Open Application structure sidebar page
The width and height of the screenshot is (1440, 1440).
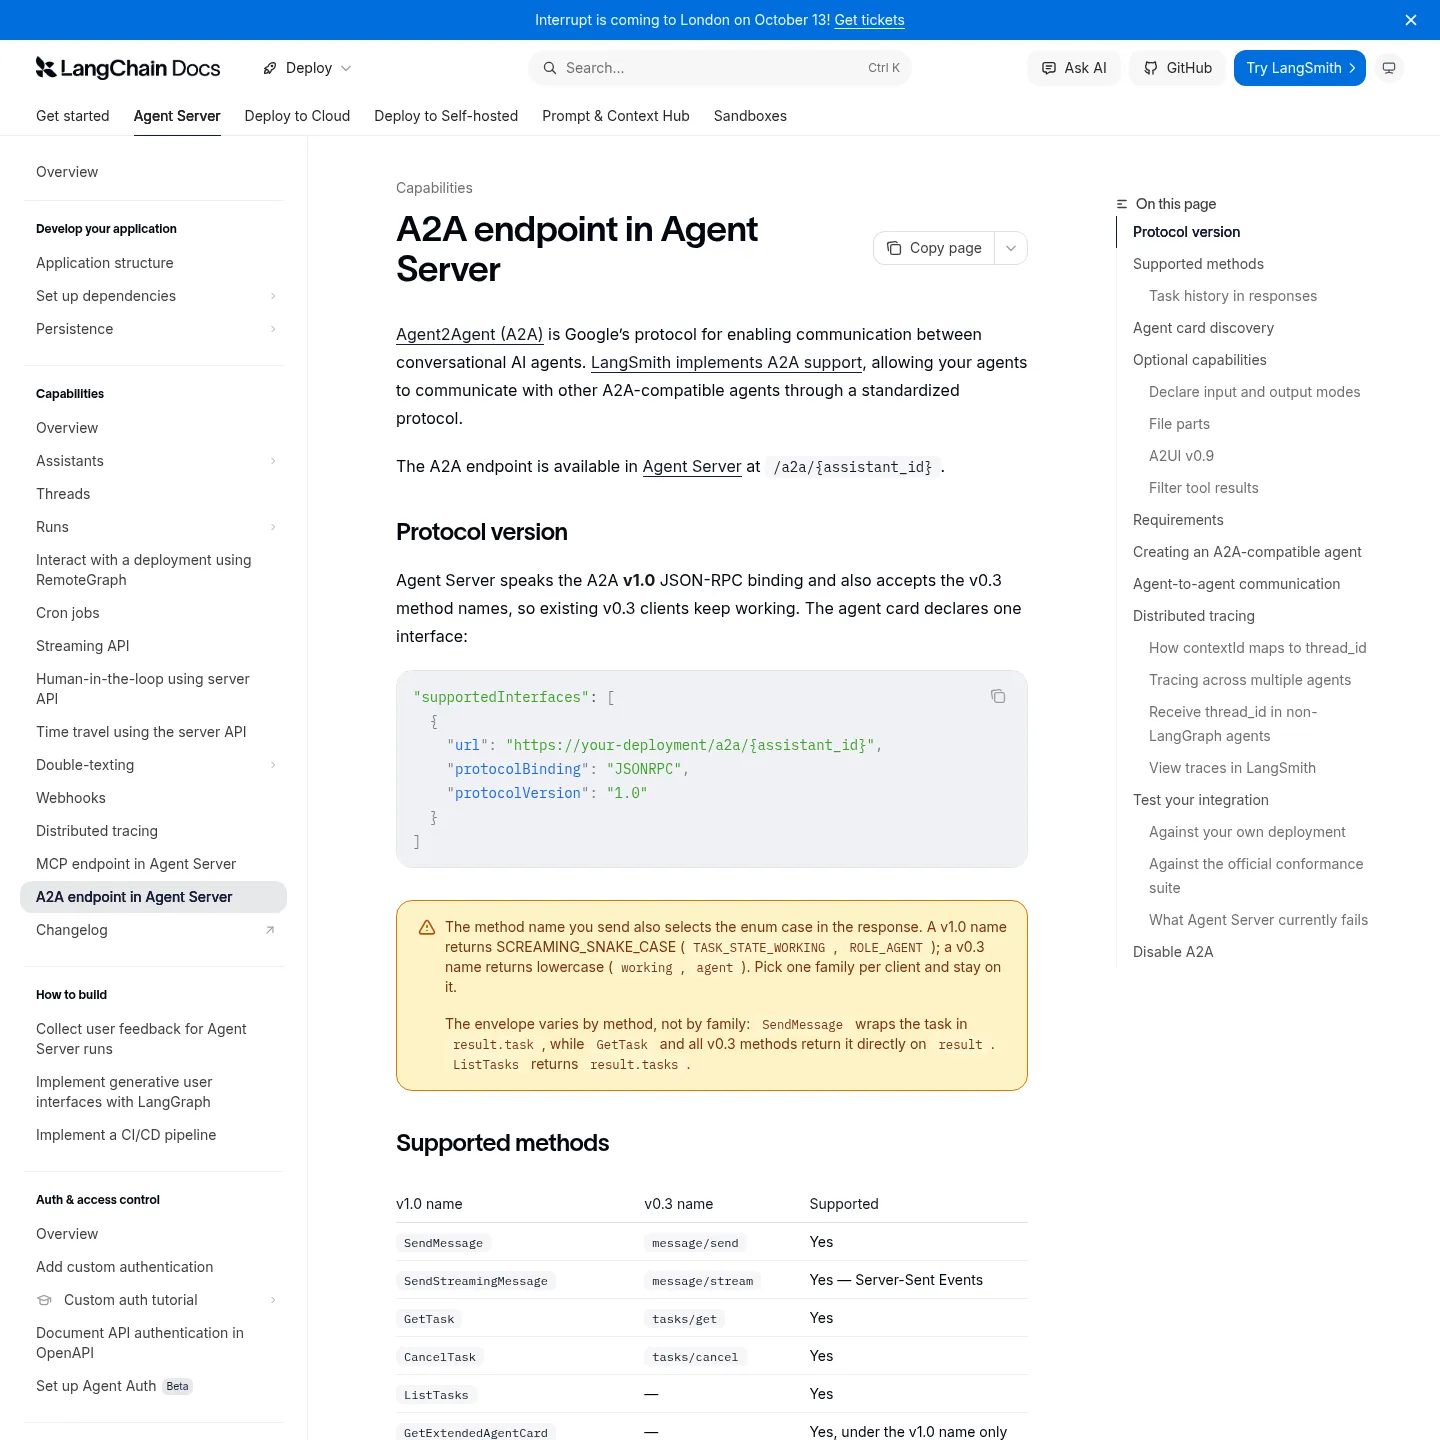click(x=153, y=263)
